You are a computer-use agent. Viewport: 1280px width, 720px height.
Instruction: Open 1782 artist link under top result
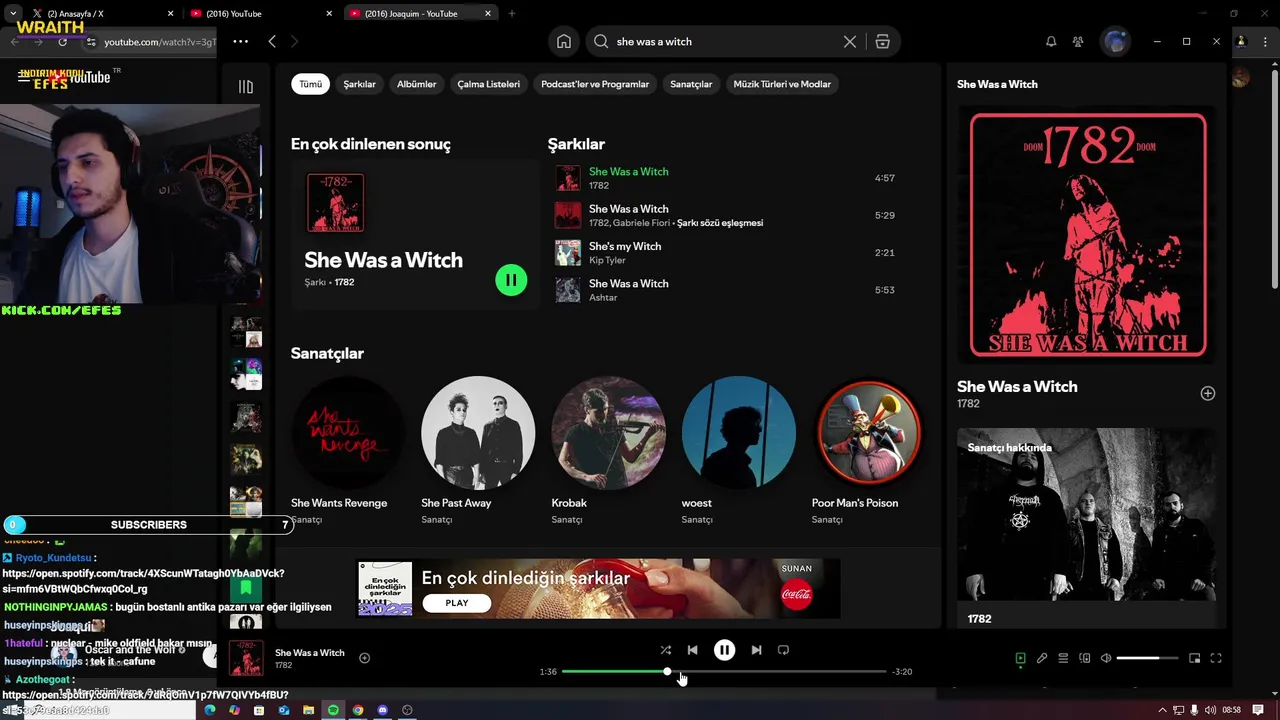click(x=344, y=282)
